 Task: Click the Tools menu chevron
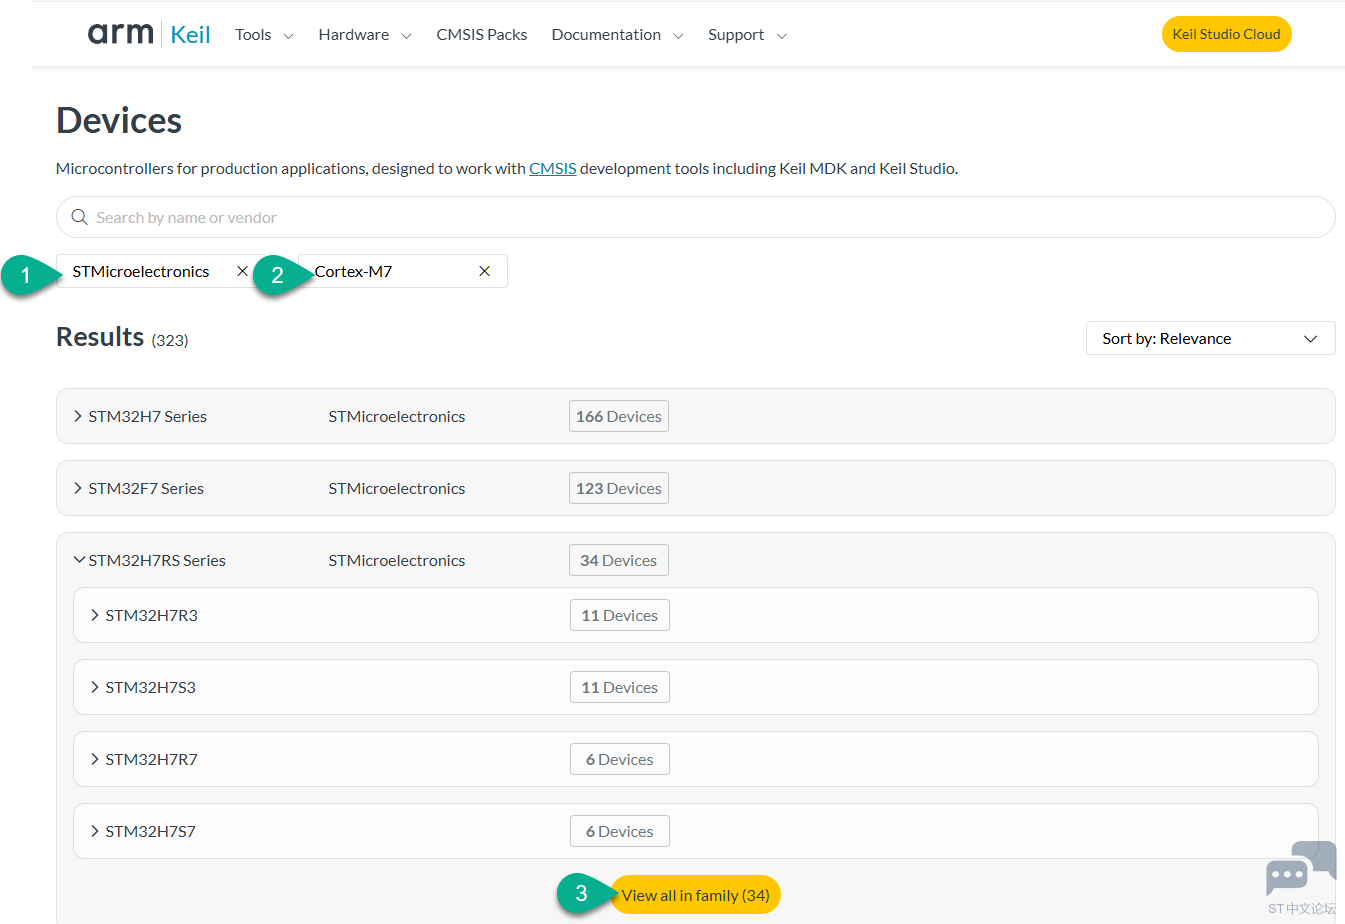pos(288,36)
